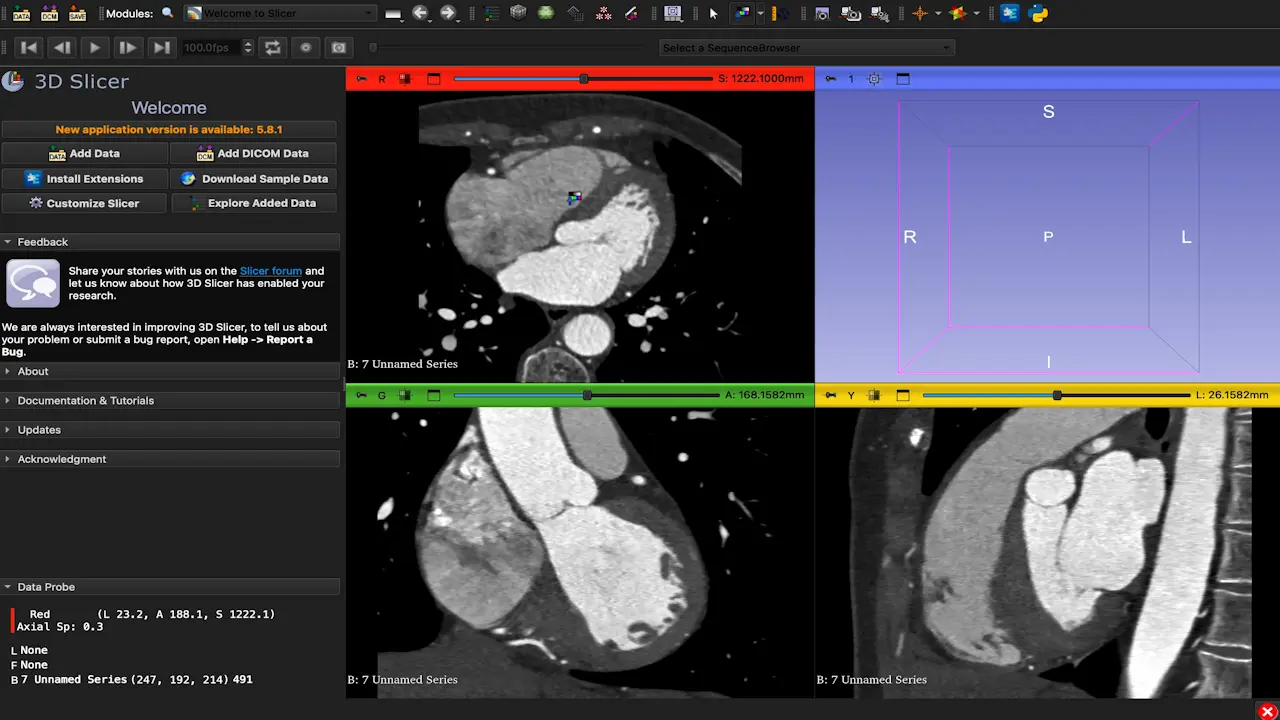
Task: Click the slice intersections icon
Action: tap(959, 14)
